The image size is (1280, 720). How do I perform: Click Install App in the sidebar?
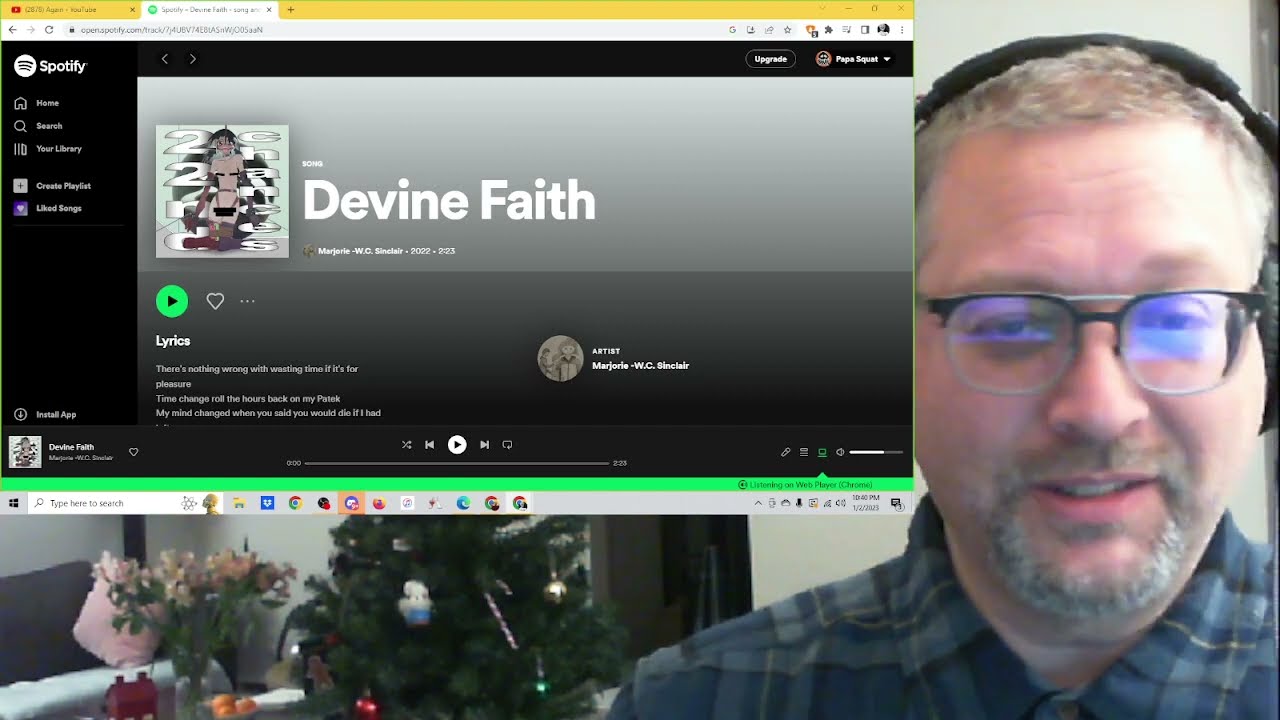(45, 414)
